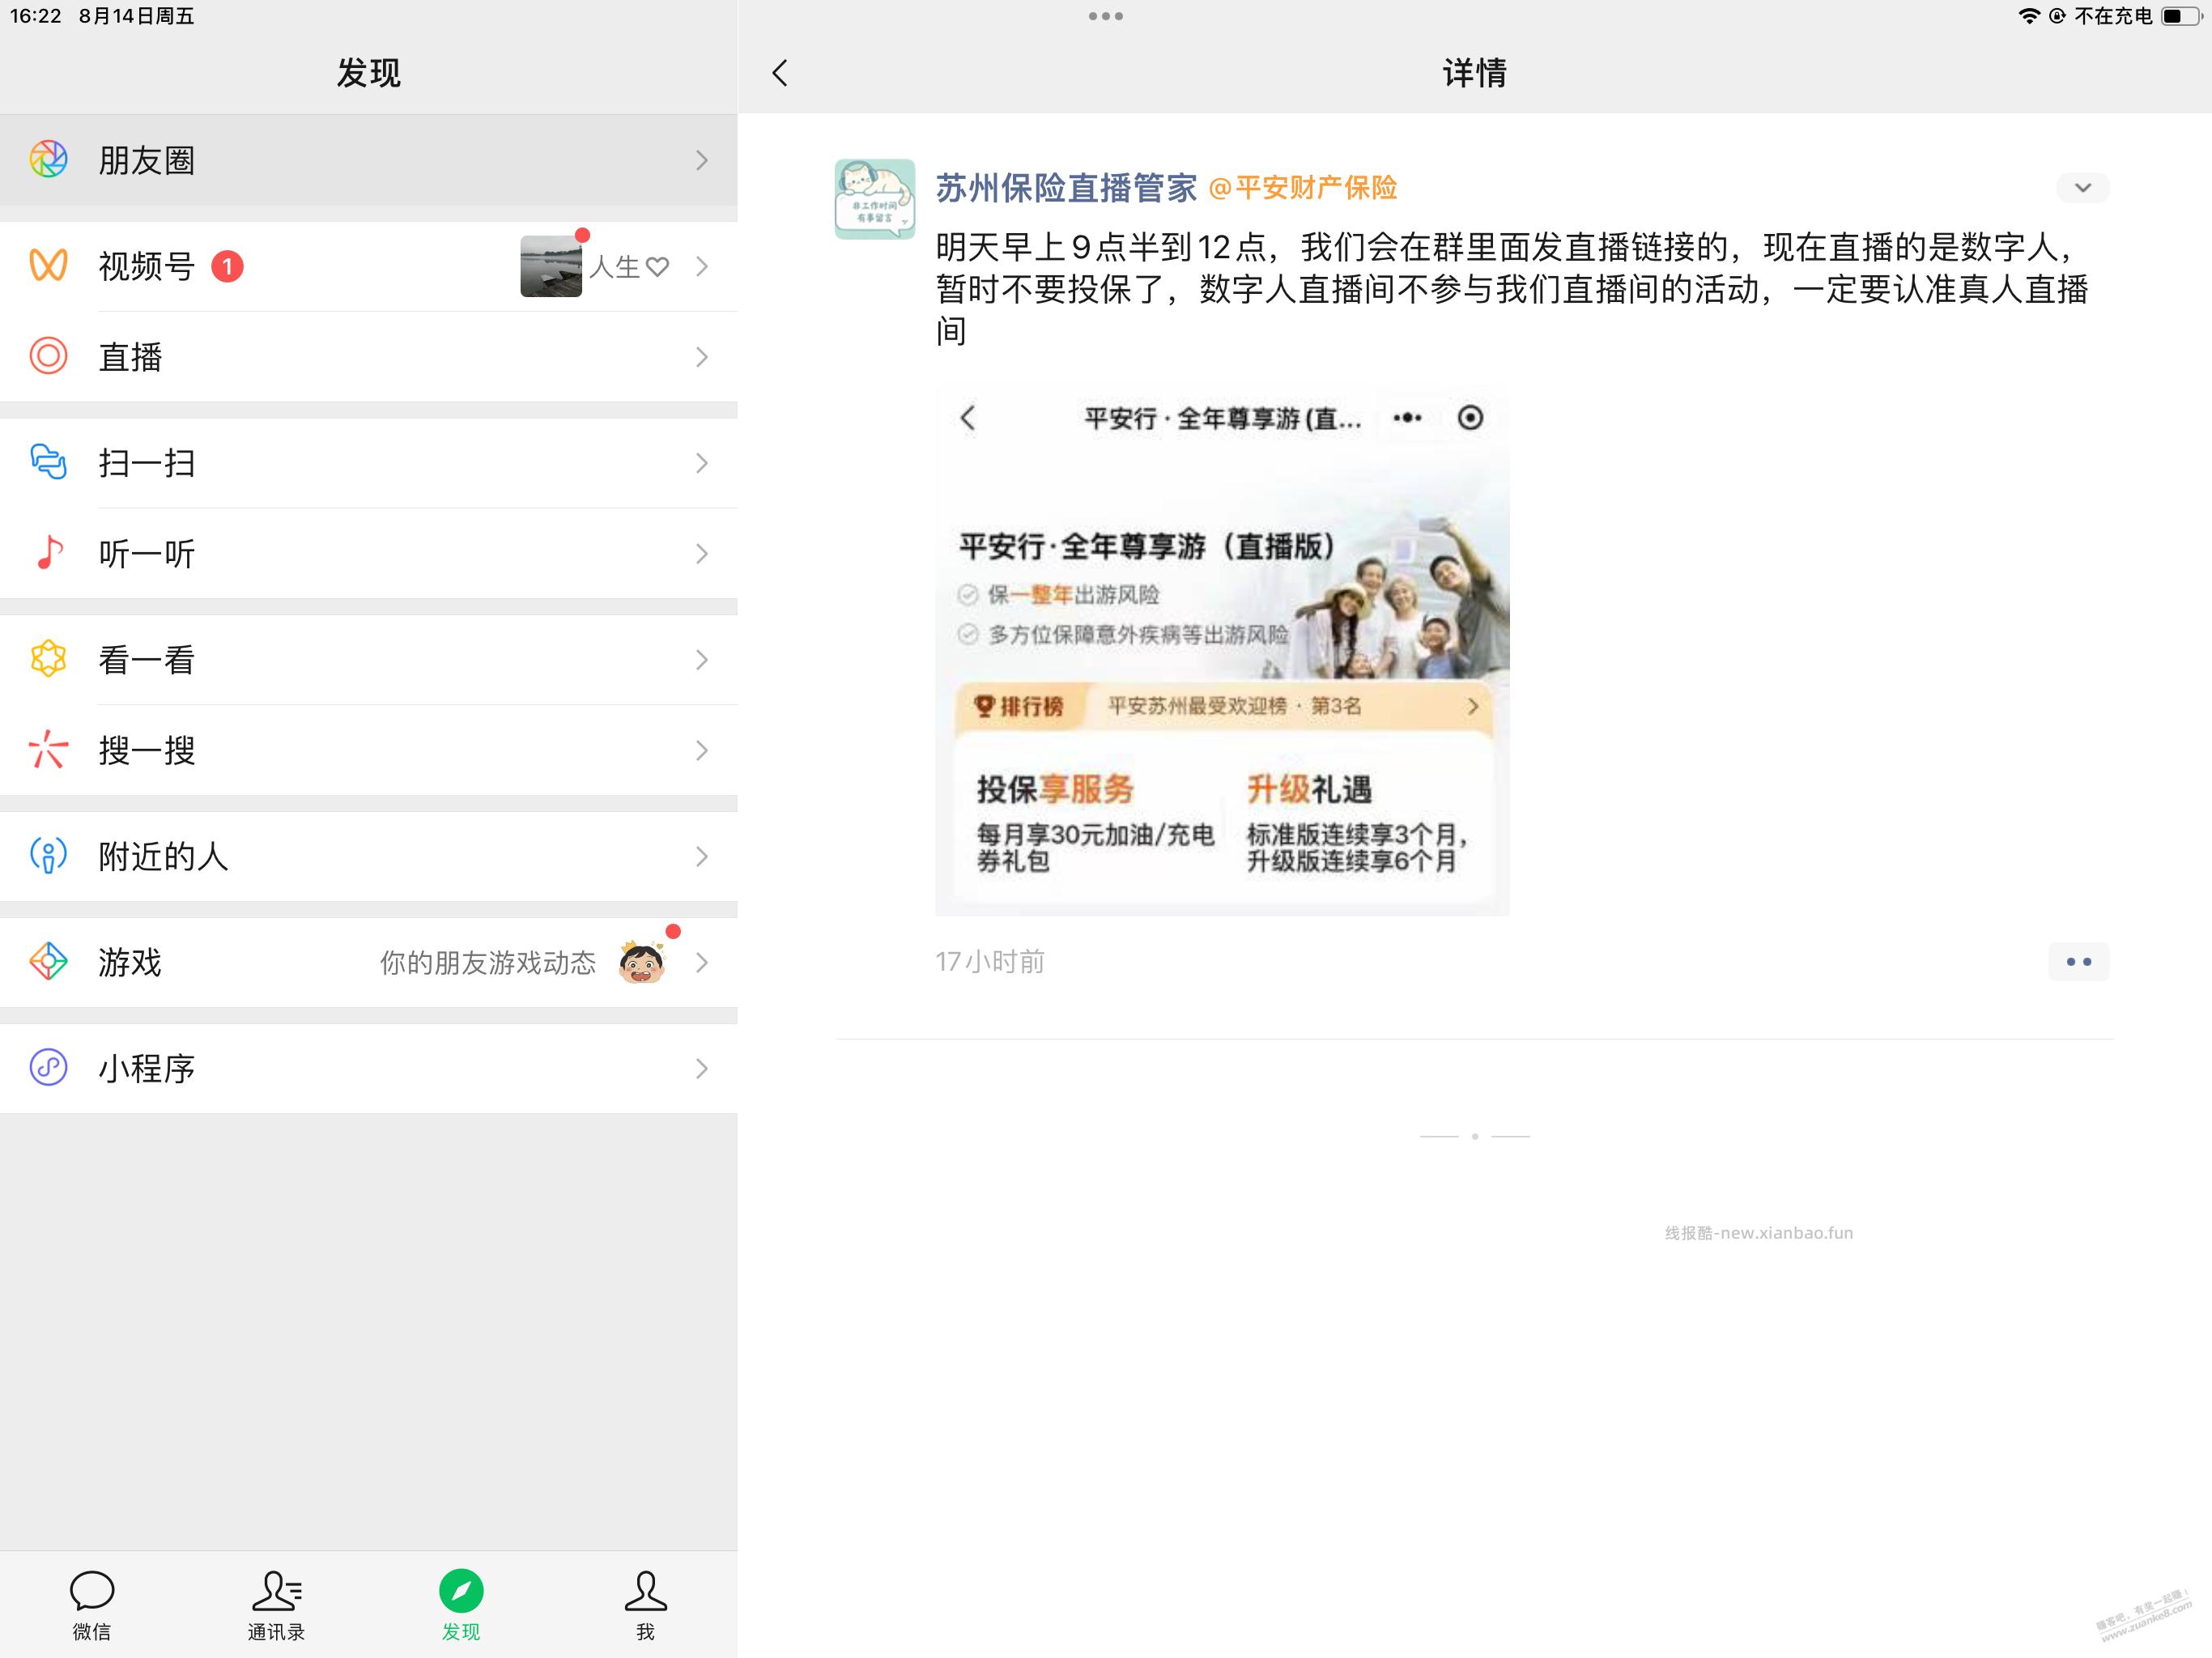Open the Moments (朋友圈) colorful shutter icon
2212x1658 pixels.
tap(48, 160)
